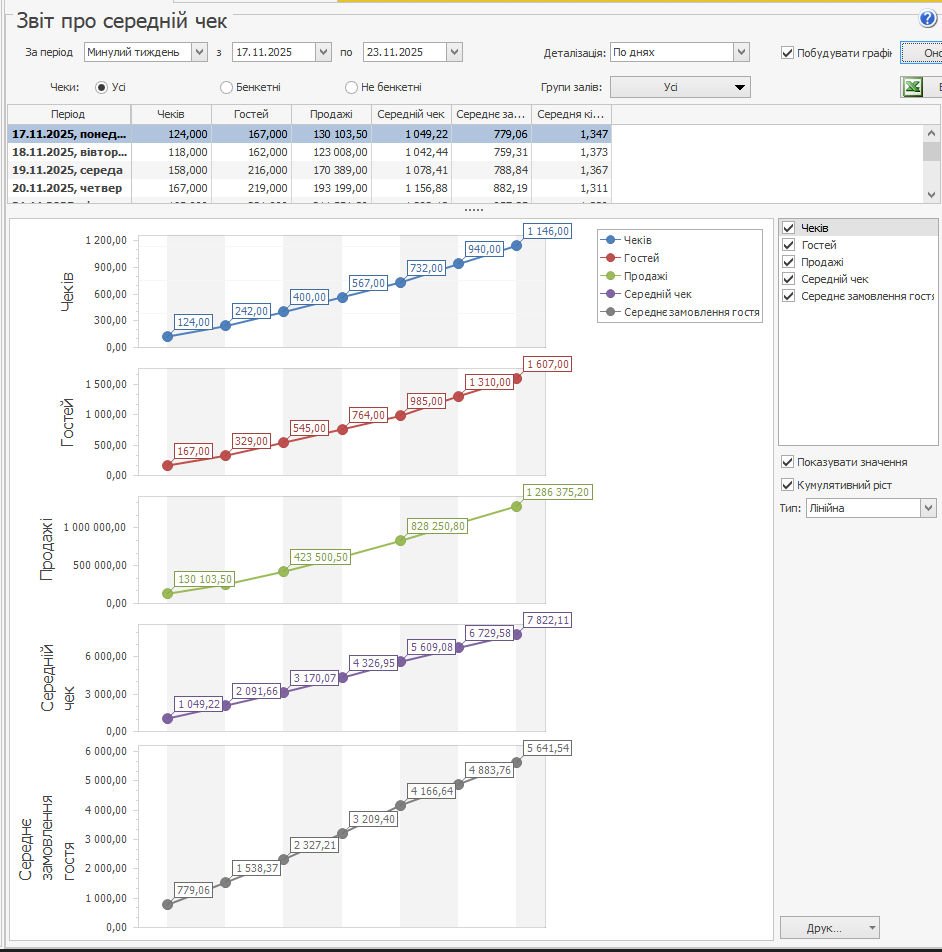Screen dimensions: 942x952
Task: Sort table by Середній чек column header
Action: [411, 114]
